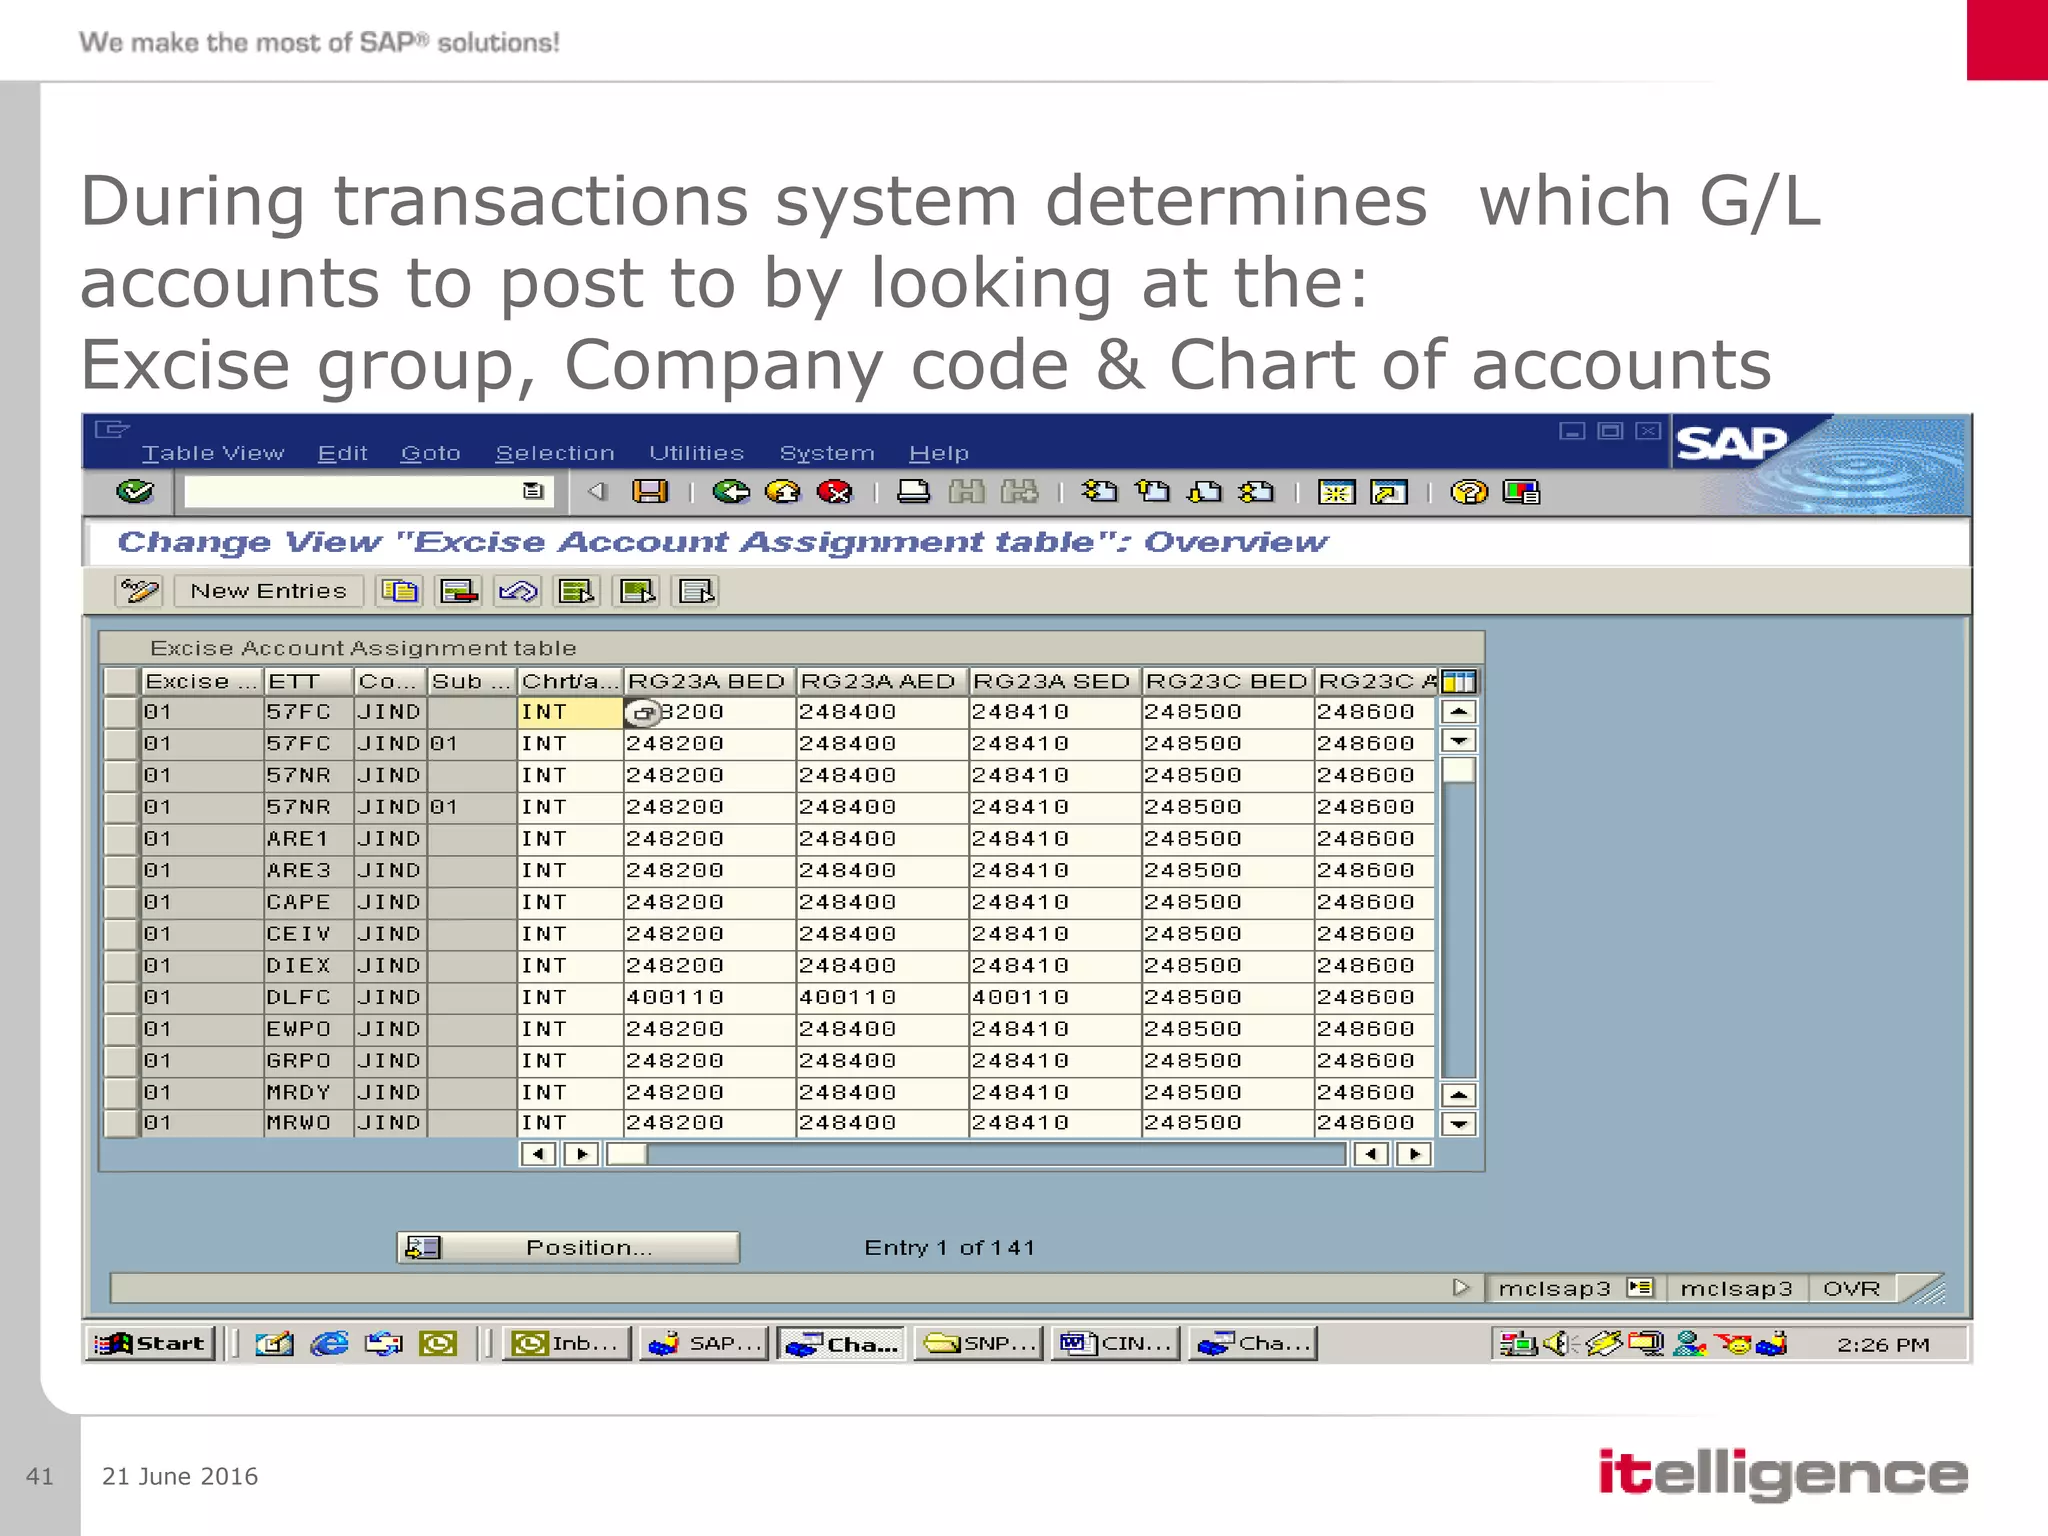Click the Select All icon

click(x=577, y=591)
